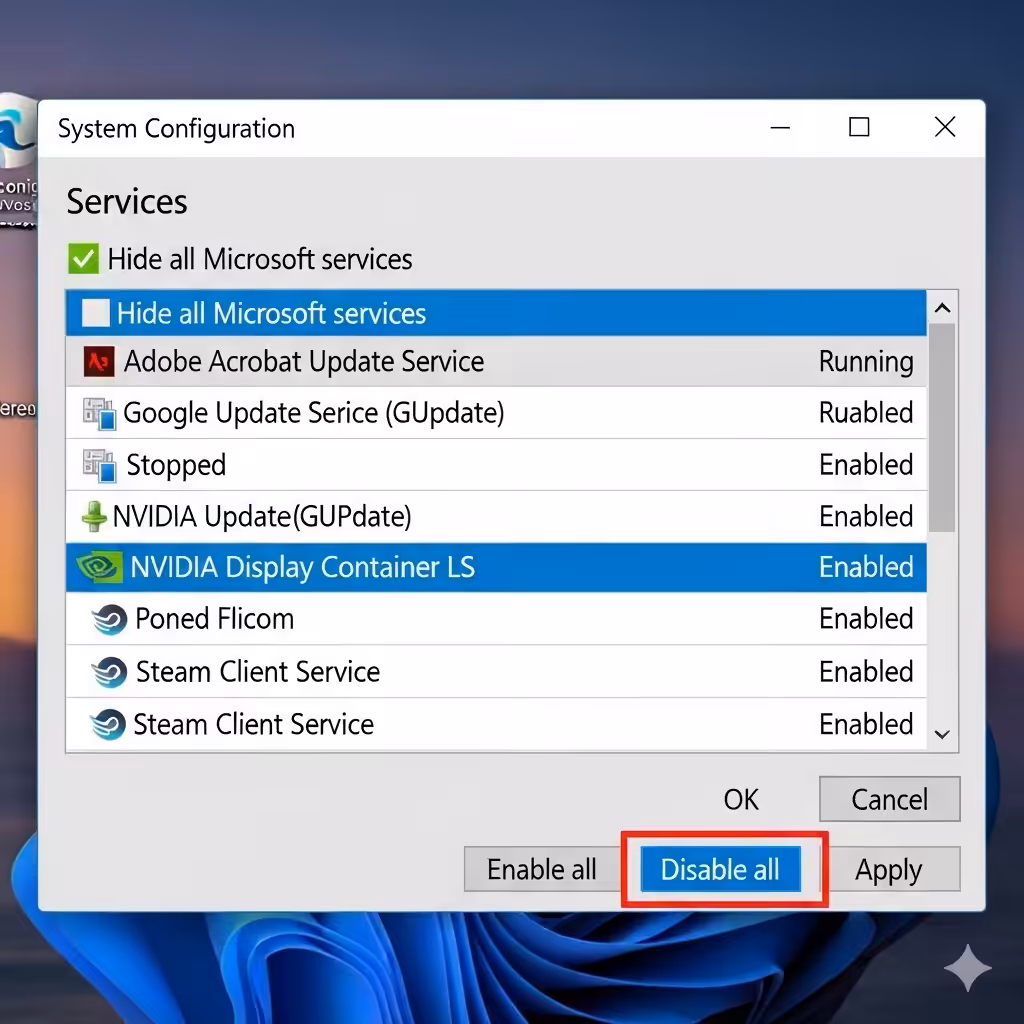Click the services list scrollbar thumb
The width and height of the screenshot is (1024, 1024).
[x=942, y=428]
